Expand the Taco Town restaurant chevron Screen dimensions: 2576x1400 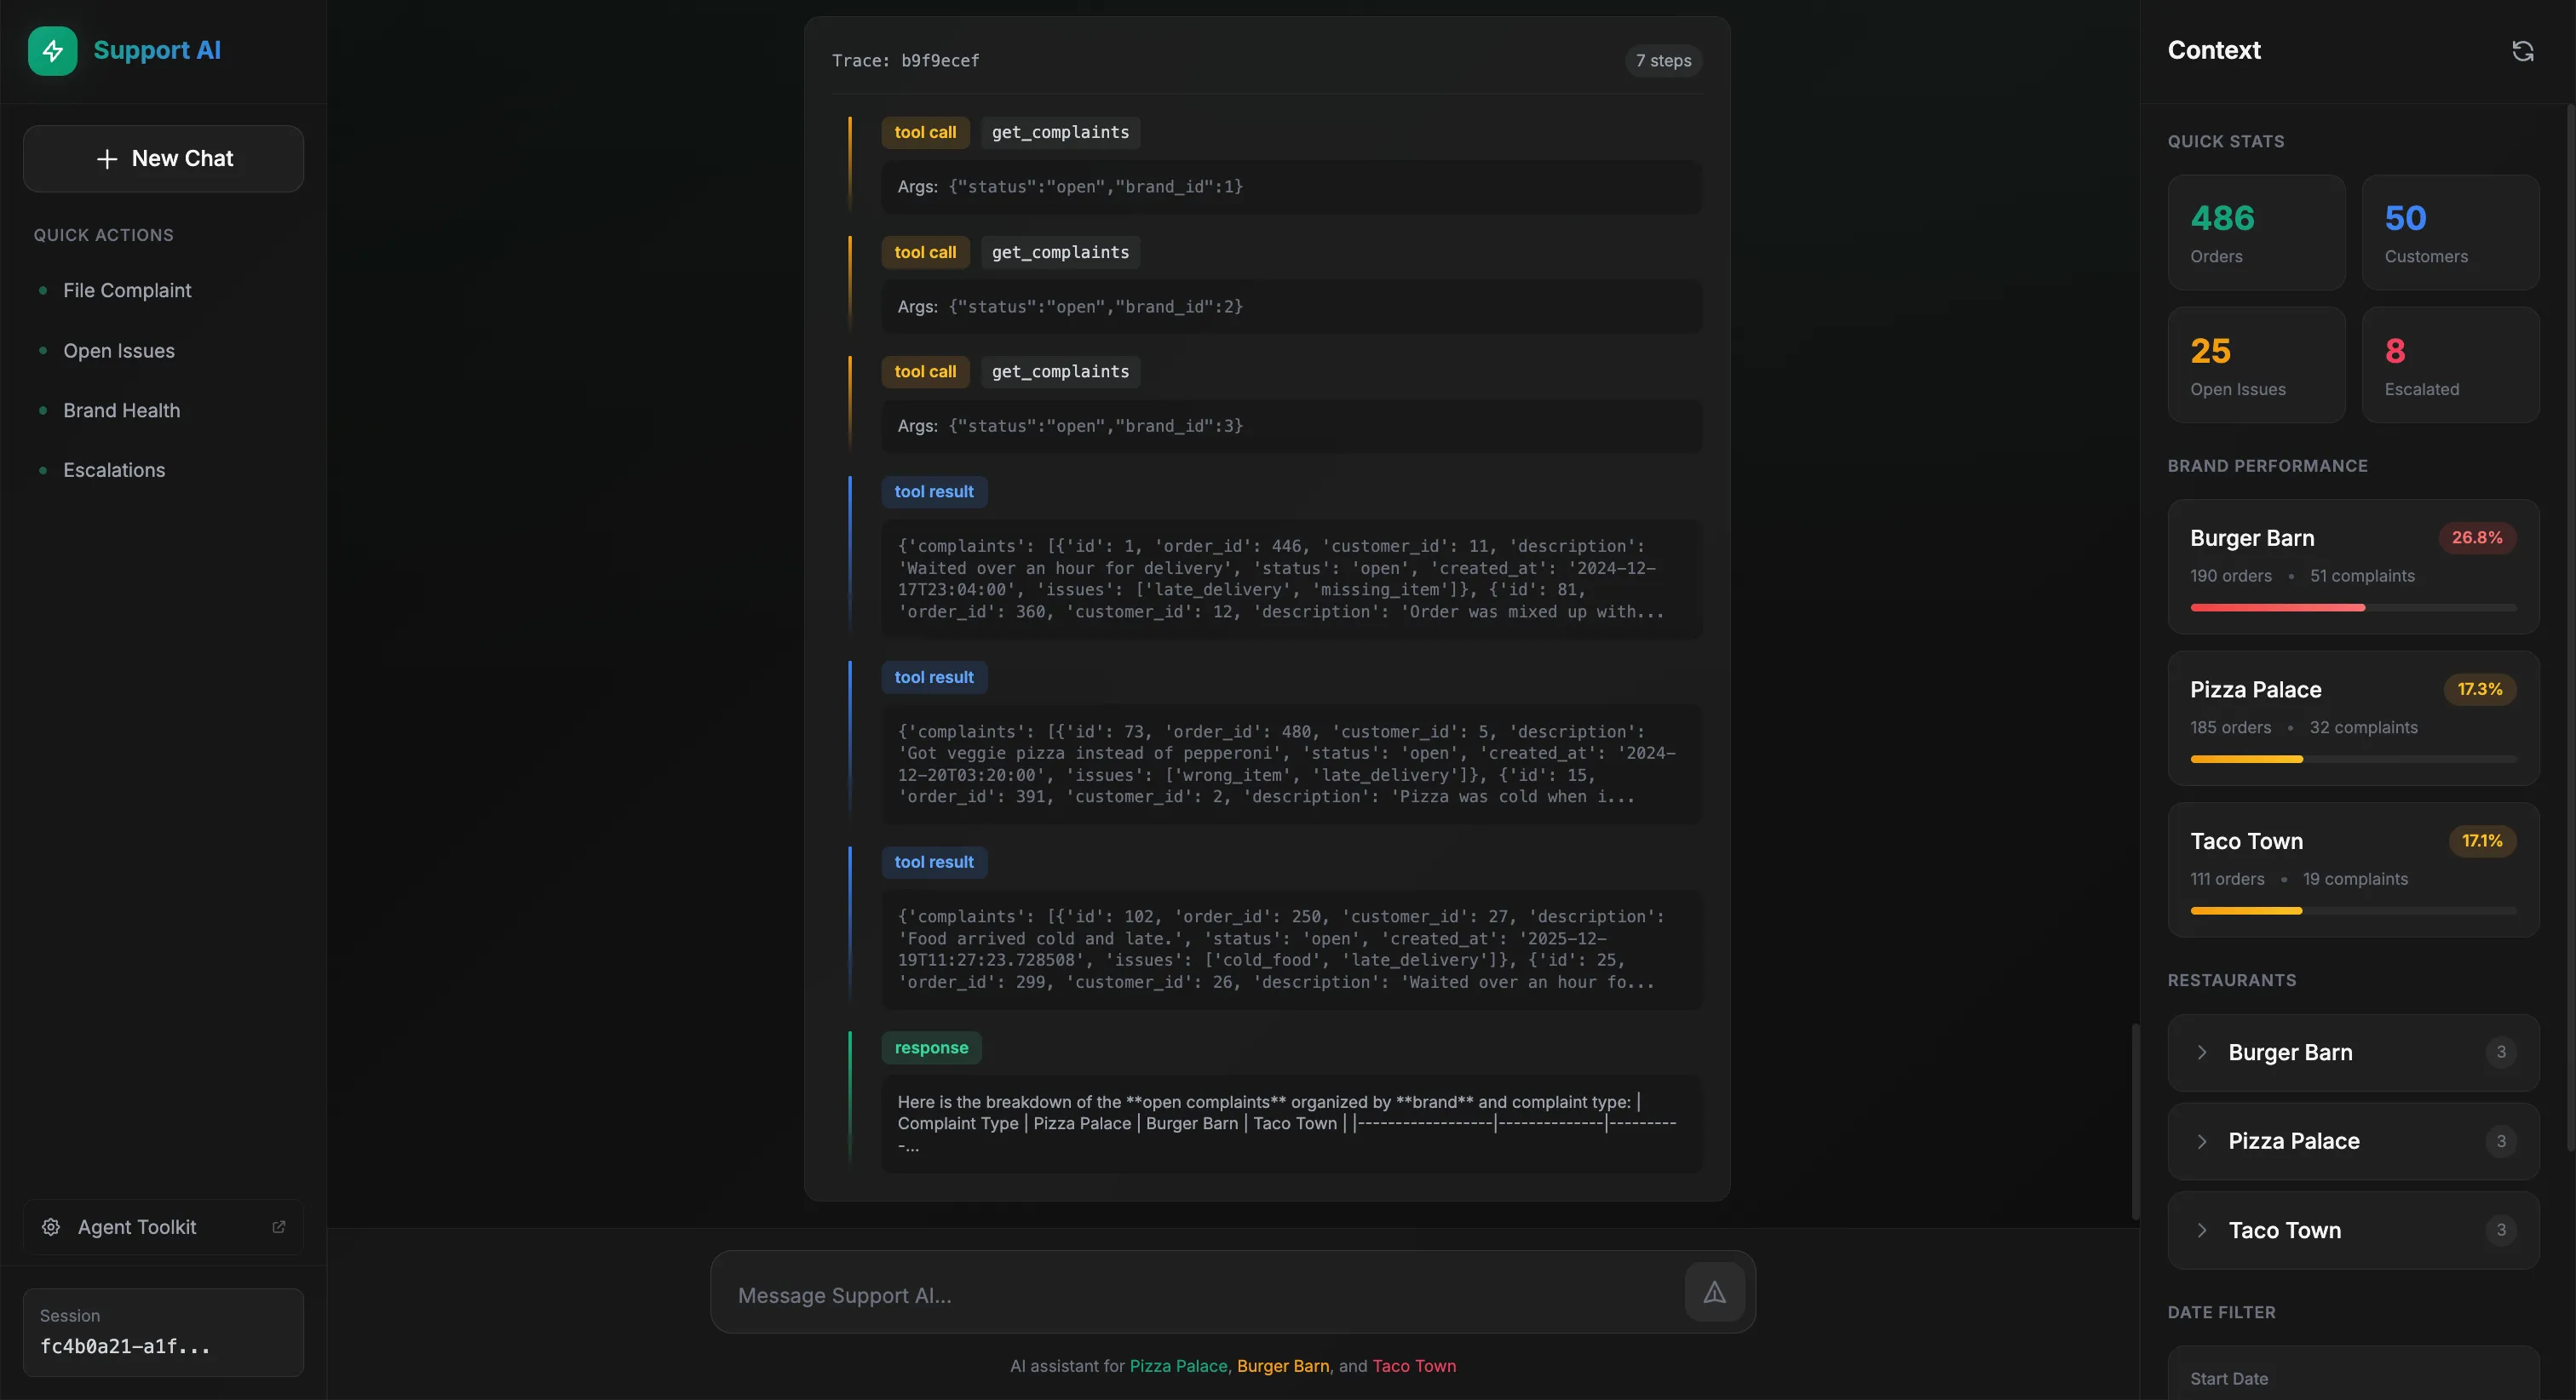click(x=2202, y=1230)
